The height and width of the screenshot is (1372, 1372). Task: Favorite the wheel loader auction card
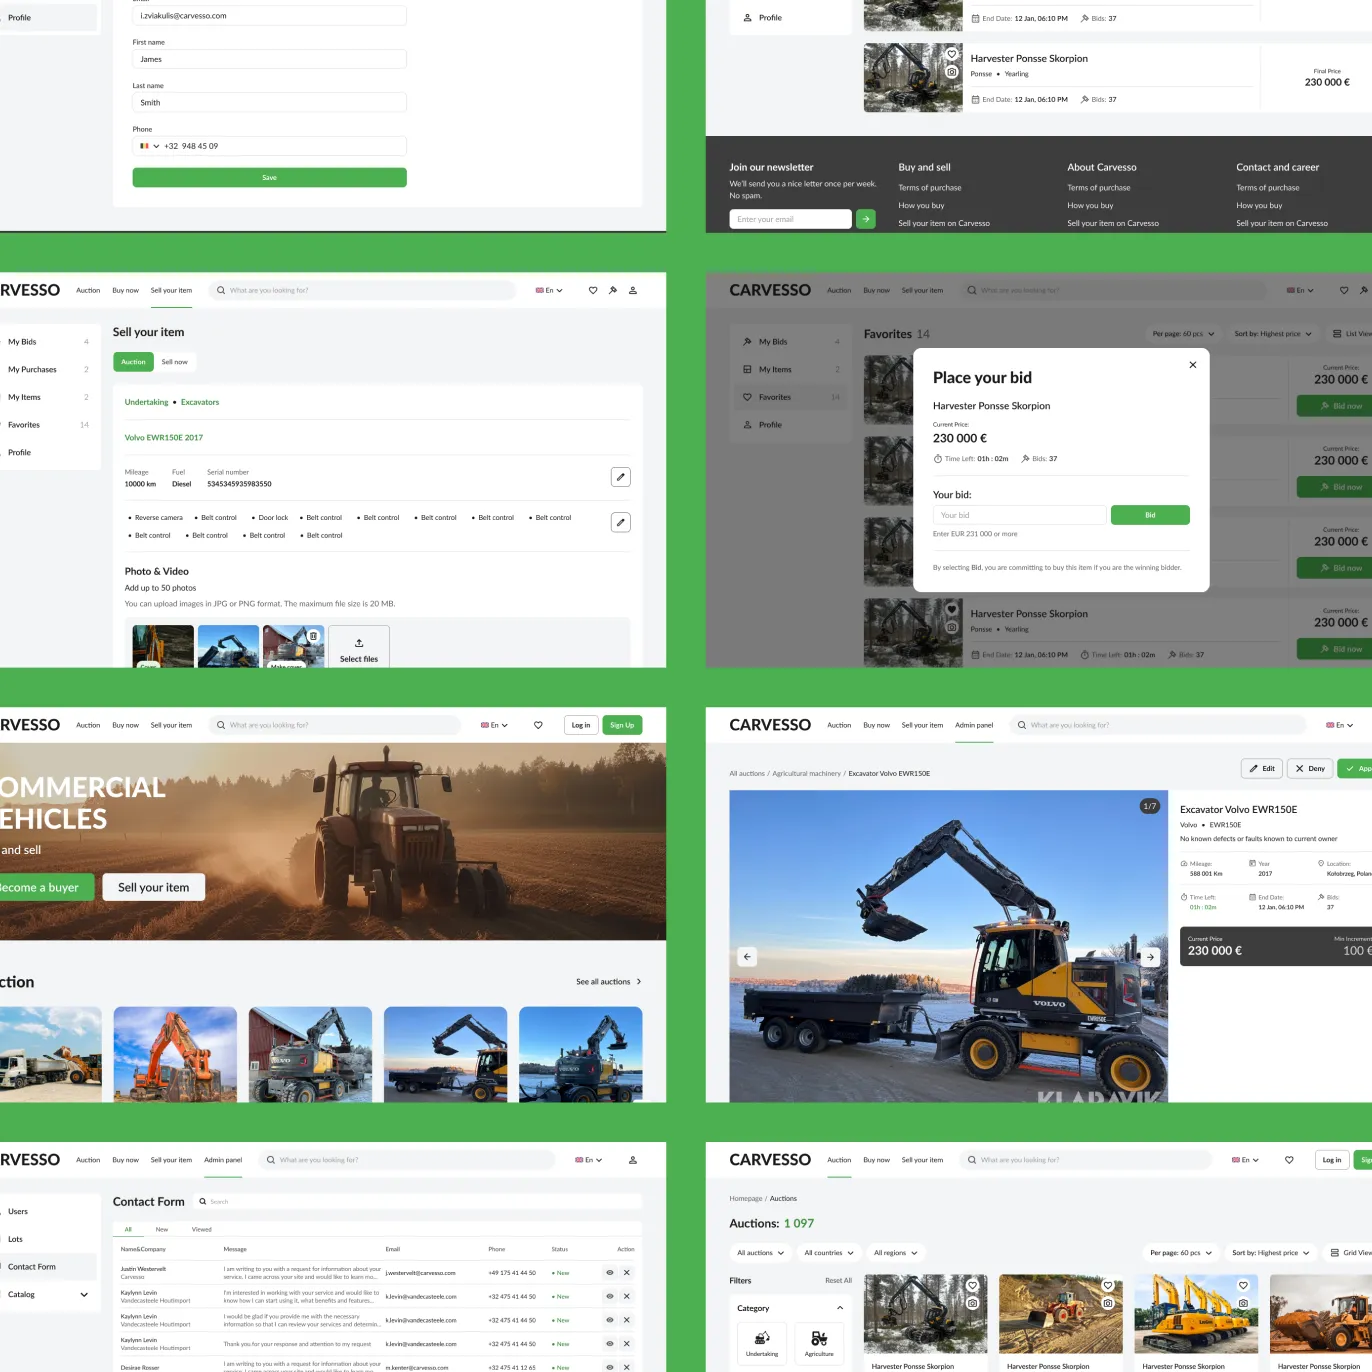[1108, 1285]
